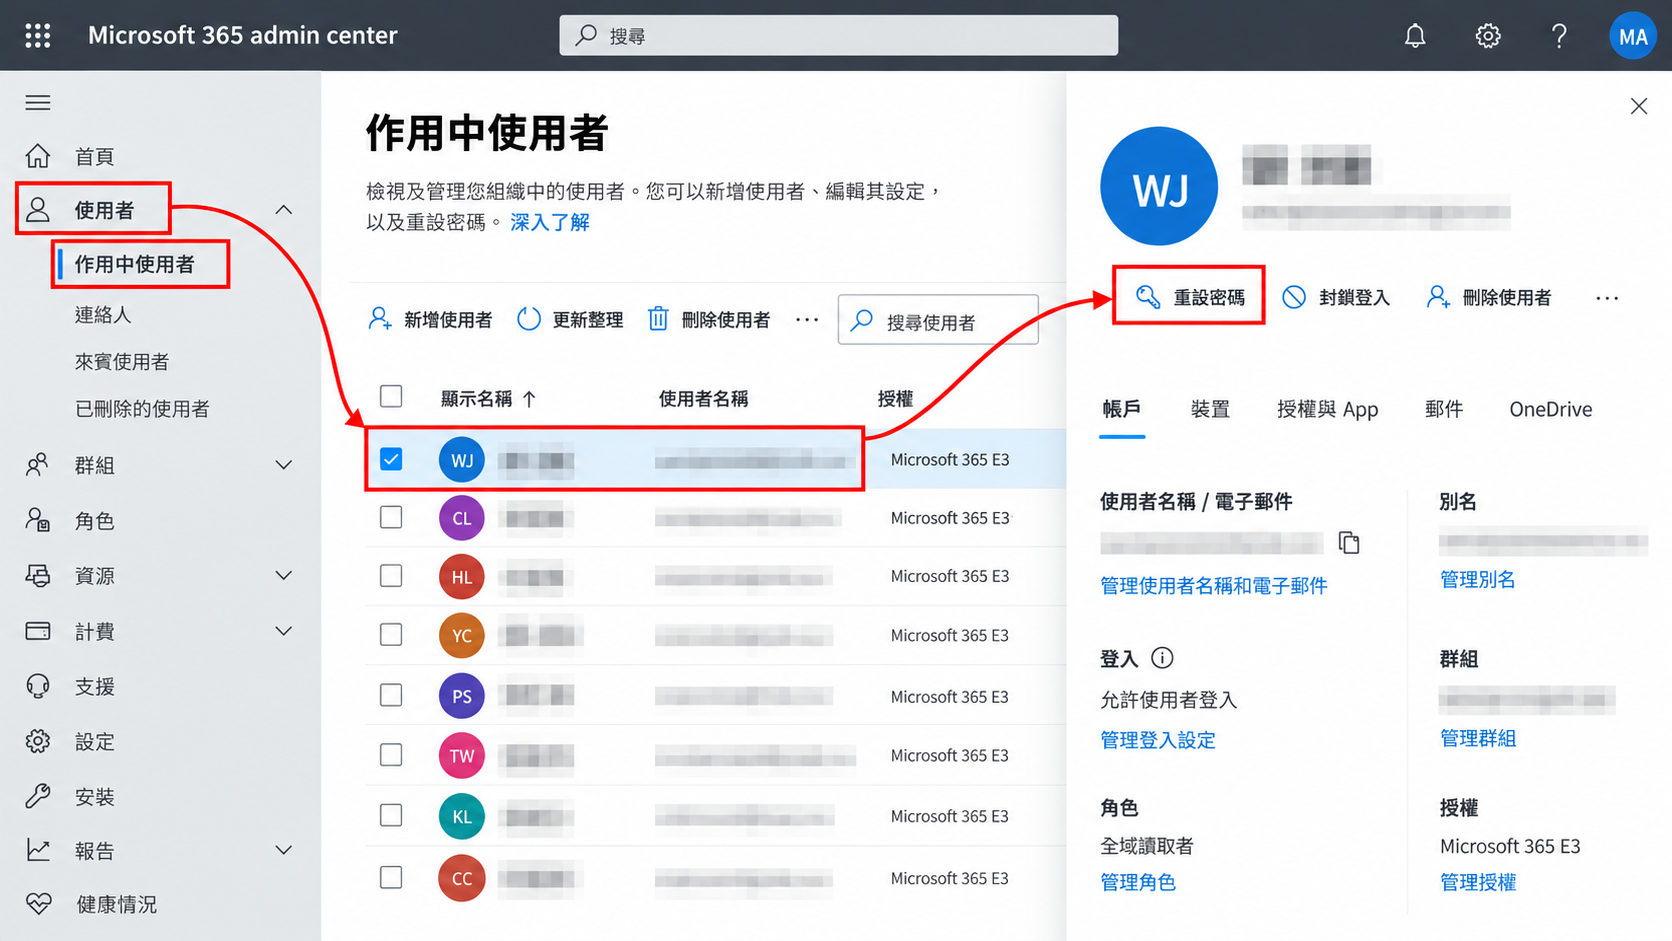Select 作用中使用者 in sidebar
The width and height of the screenshot is (1672, 941).
coord(135,264)
